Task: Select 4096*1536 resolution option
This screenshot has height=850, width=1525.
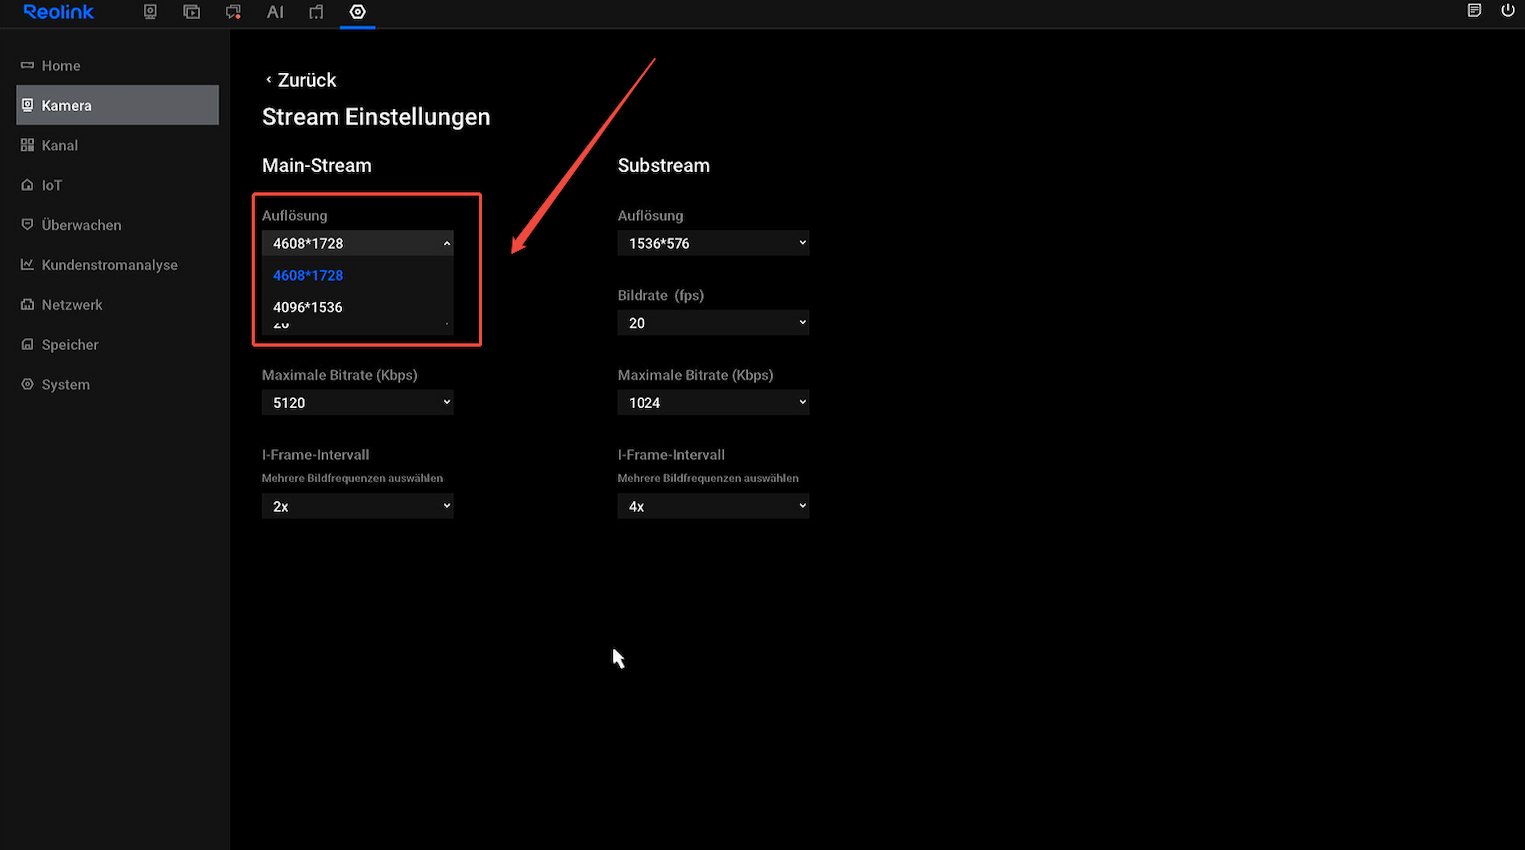Action: (357, 307)
